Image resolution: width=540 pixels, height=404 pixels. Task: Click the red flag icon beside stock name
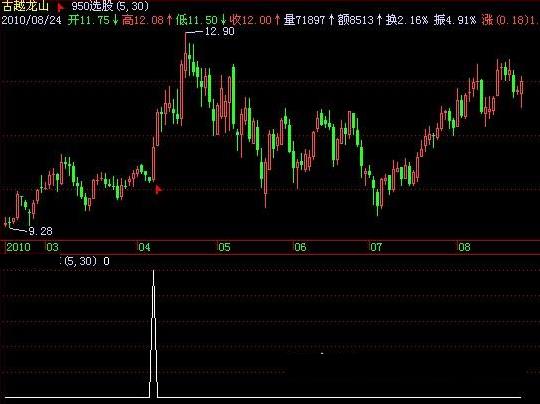pyautogui.click(x=60, y=7)
